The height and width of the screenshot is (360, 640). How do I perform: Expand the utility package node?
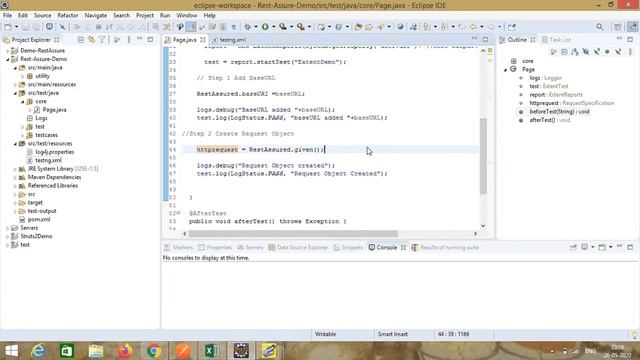tap(22, 76)
